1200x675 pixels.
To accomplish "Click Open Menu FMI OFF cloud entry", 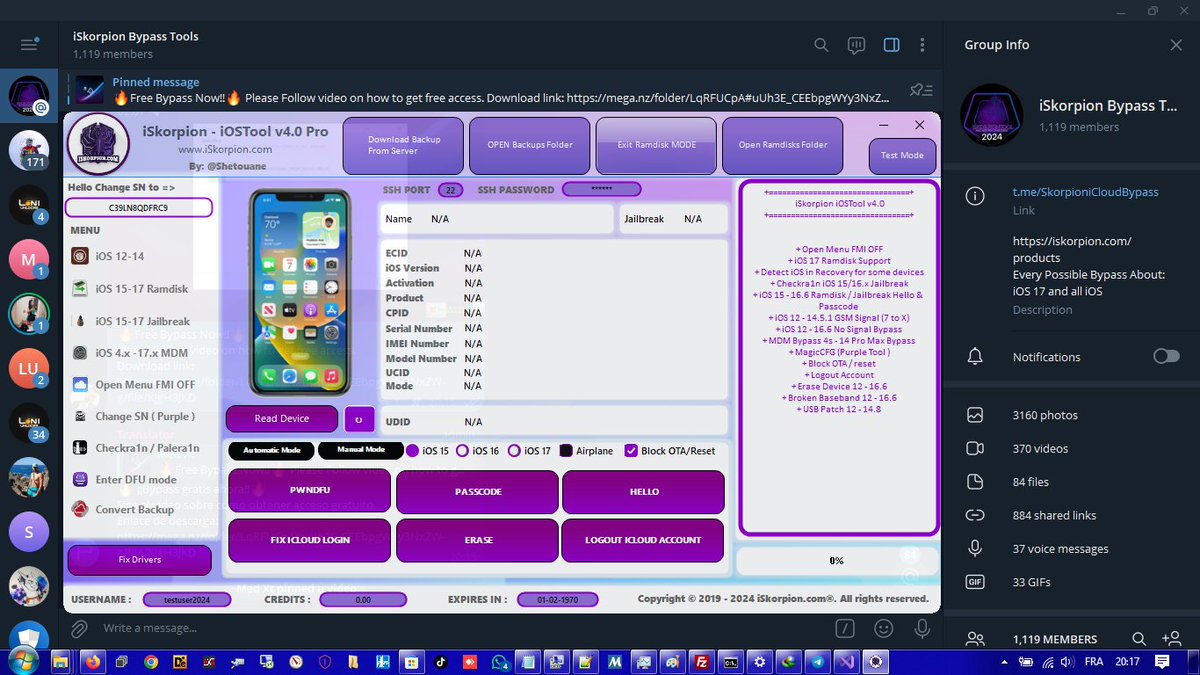I will coord(133,385).
